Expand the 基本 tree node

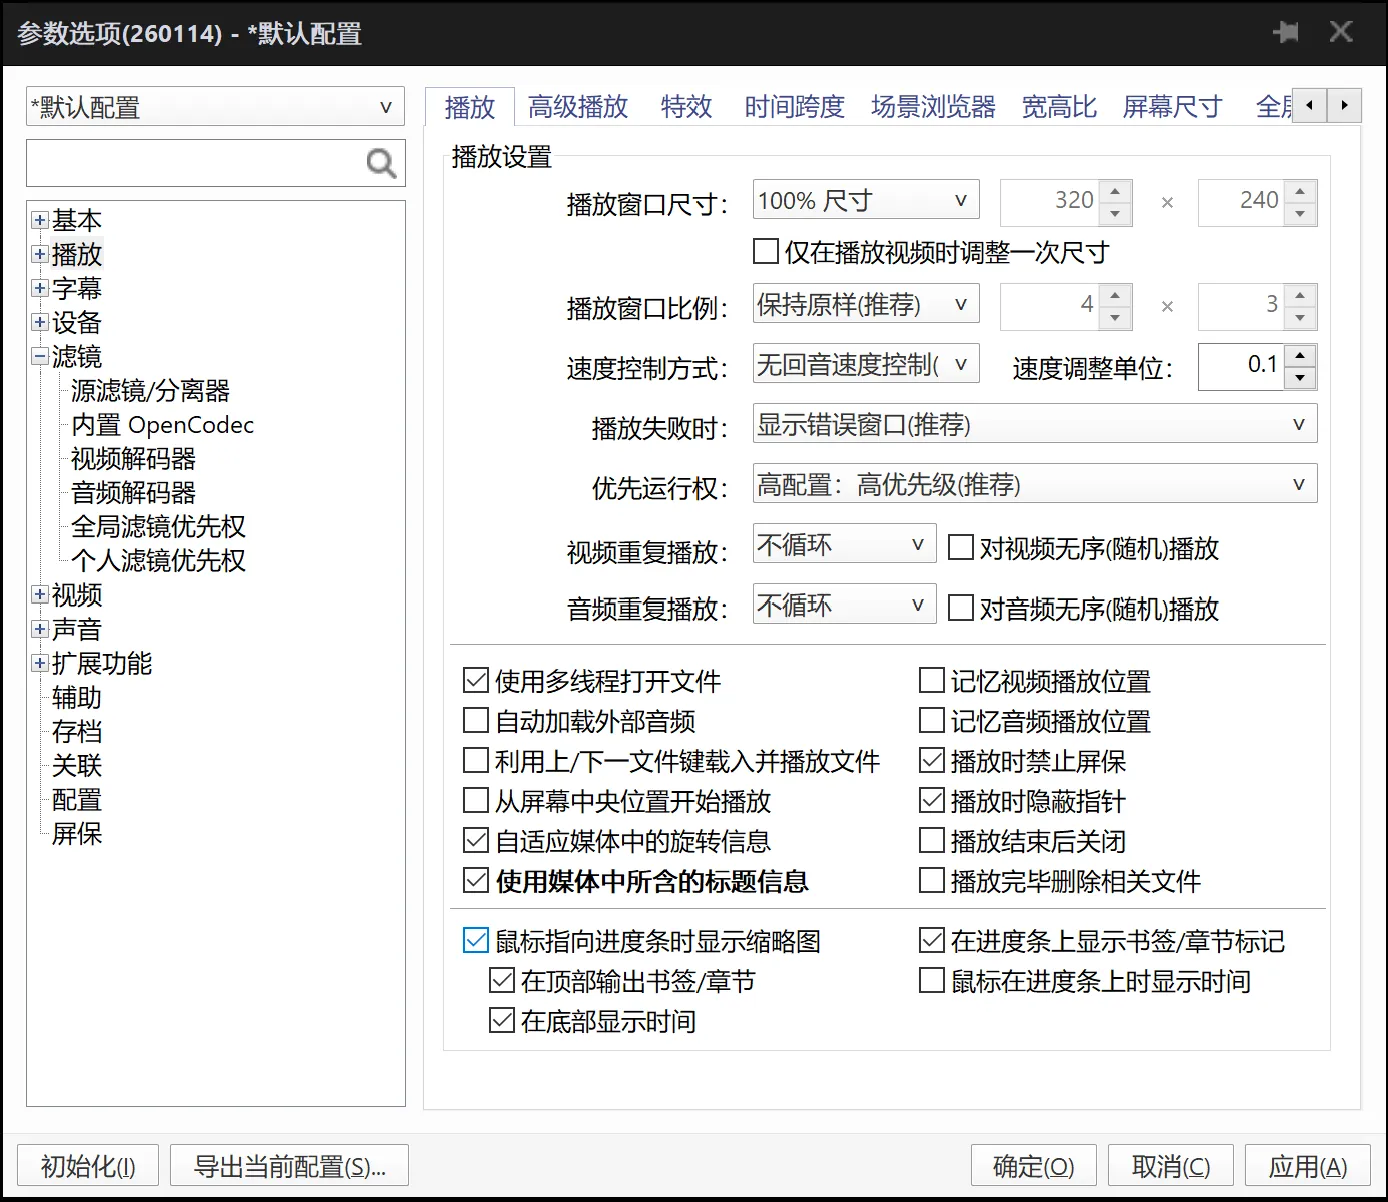[39, 220]
